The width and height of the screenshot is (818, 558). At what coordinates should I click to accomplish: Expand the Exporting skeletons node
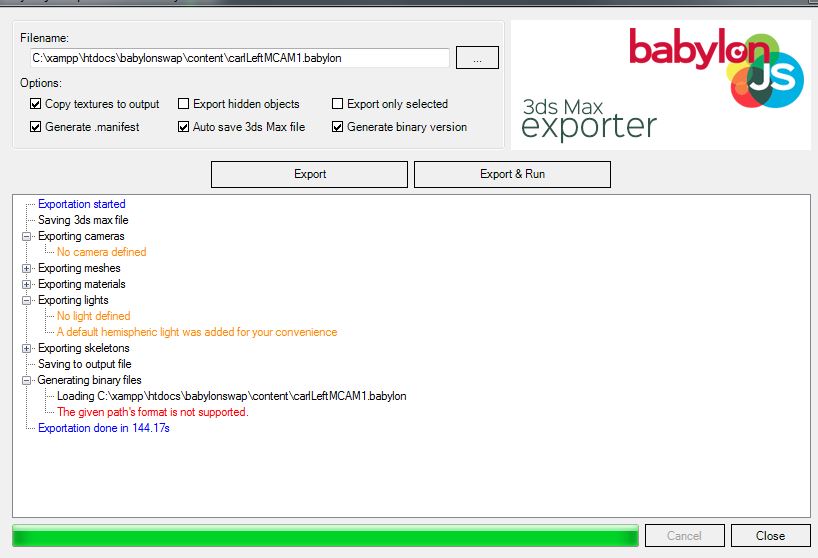click(x=26, y=348)
